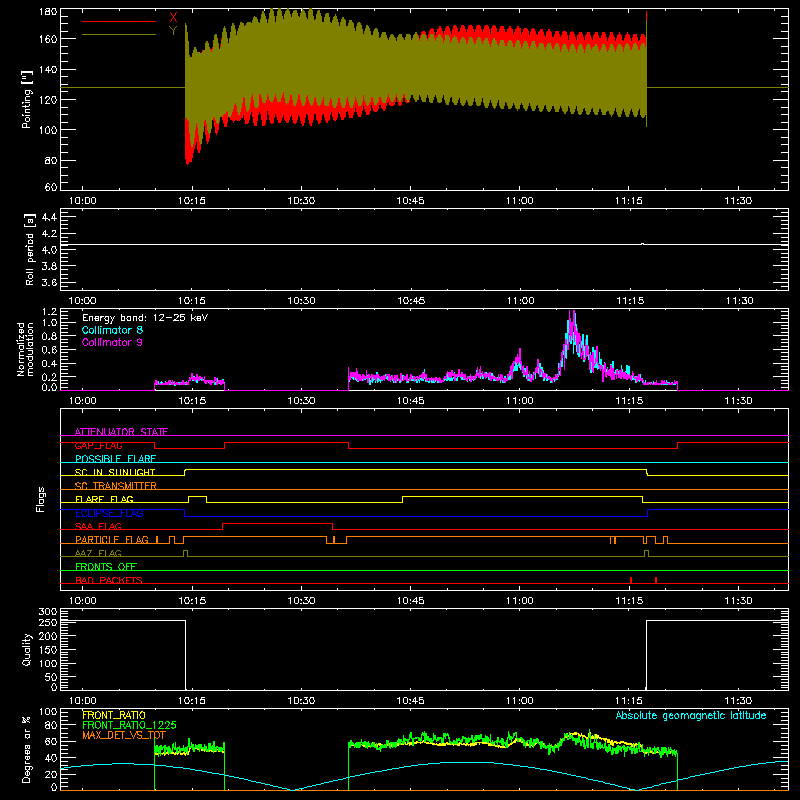The width and height of the screenshot is (800, 800).
Task: Click the Energy band: 12-25 keV label
Action: (x=145, y=318)
